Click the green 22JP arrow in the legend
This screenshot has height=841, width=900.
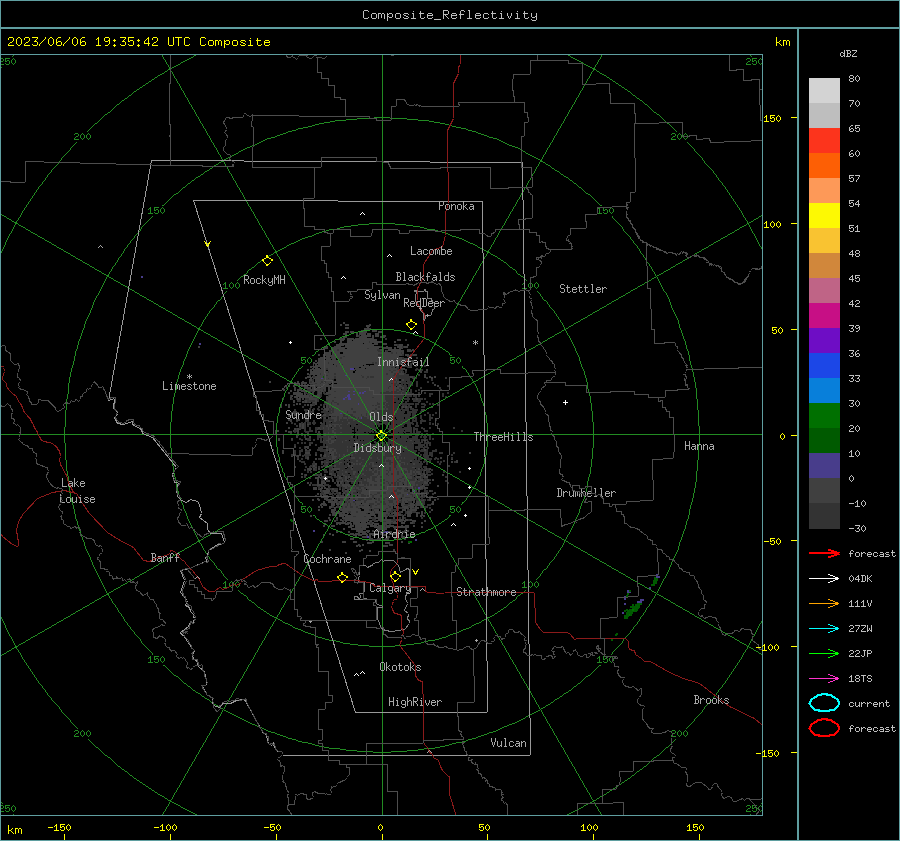824,653
